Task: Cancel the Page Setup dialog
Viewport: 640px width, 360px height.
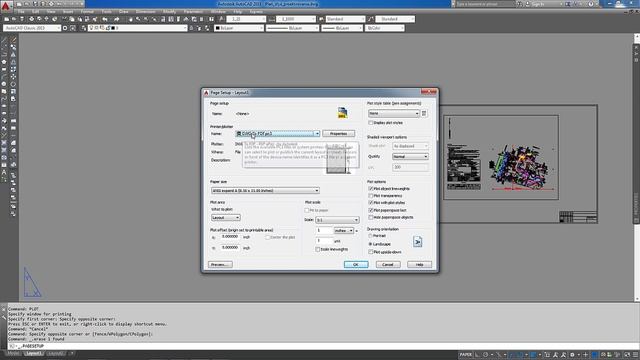Action: pyautogui.click(x=388, y=265)
